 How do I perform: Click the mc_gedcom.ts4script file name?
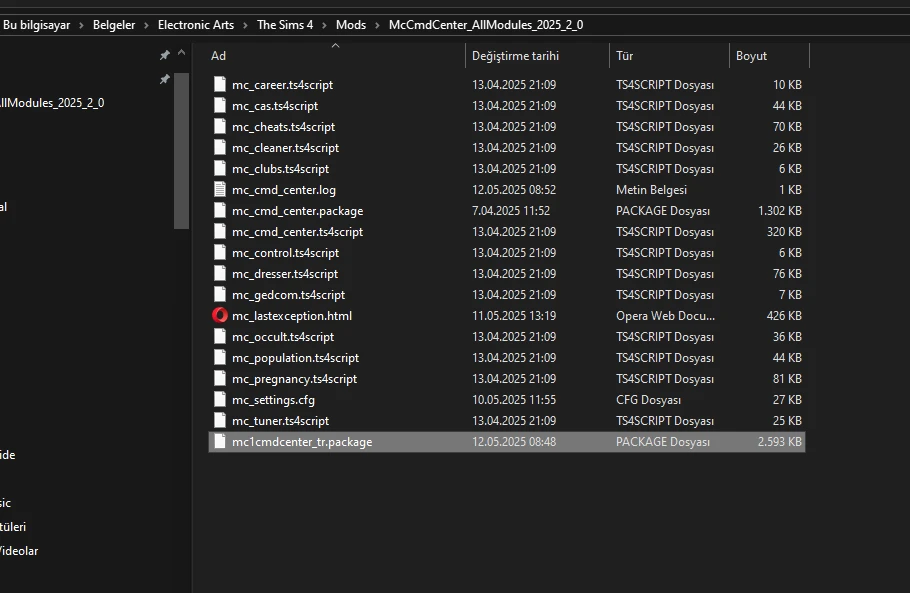[288, 295]
